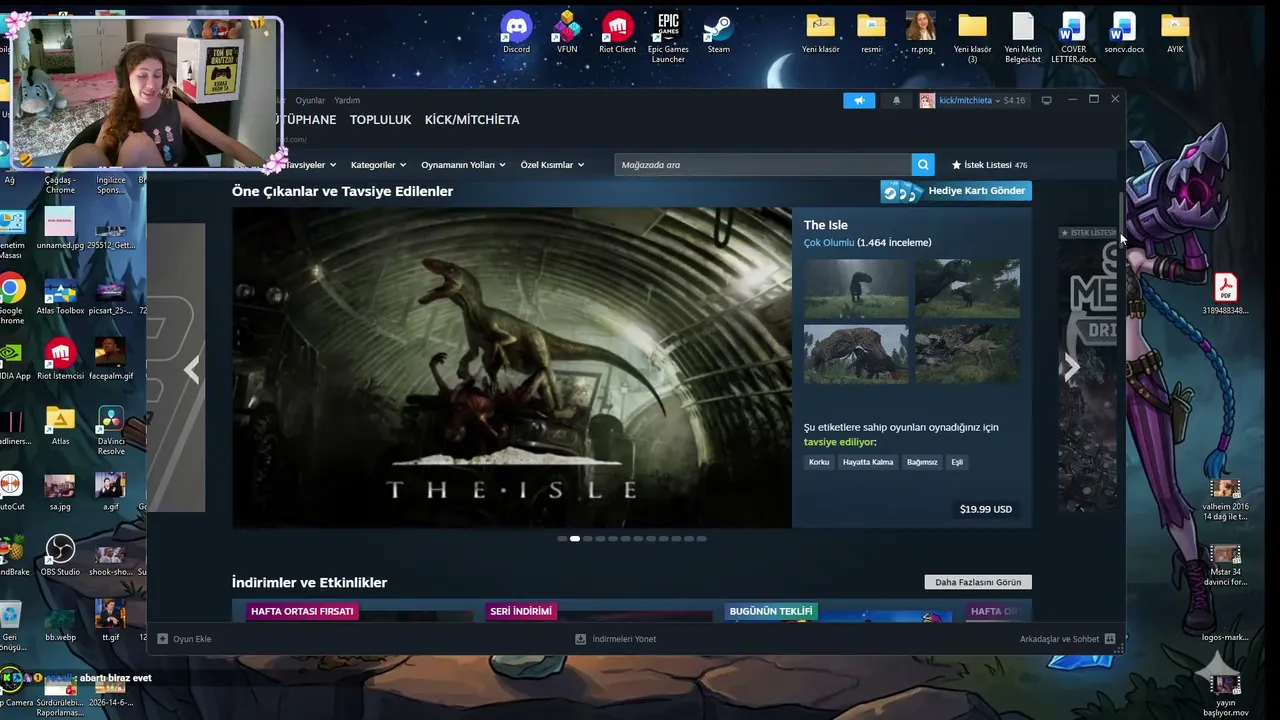Launch the VFUN desktop shortcut

pos(567,33)
